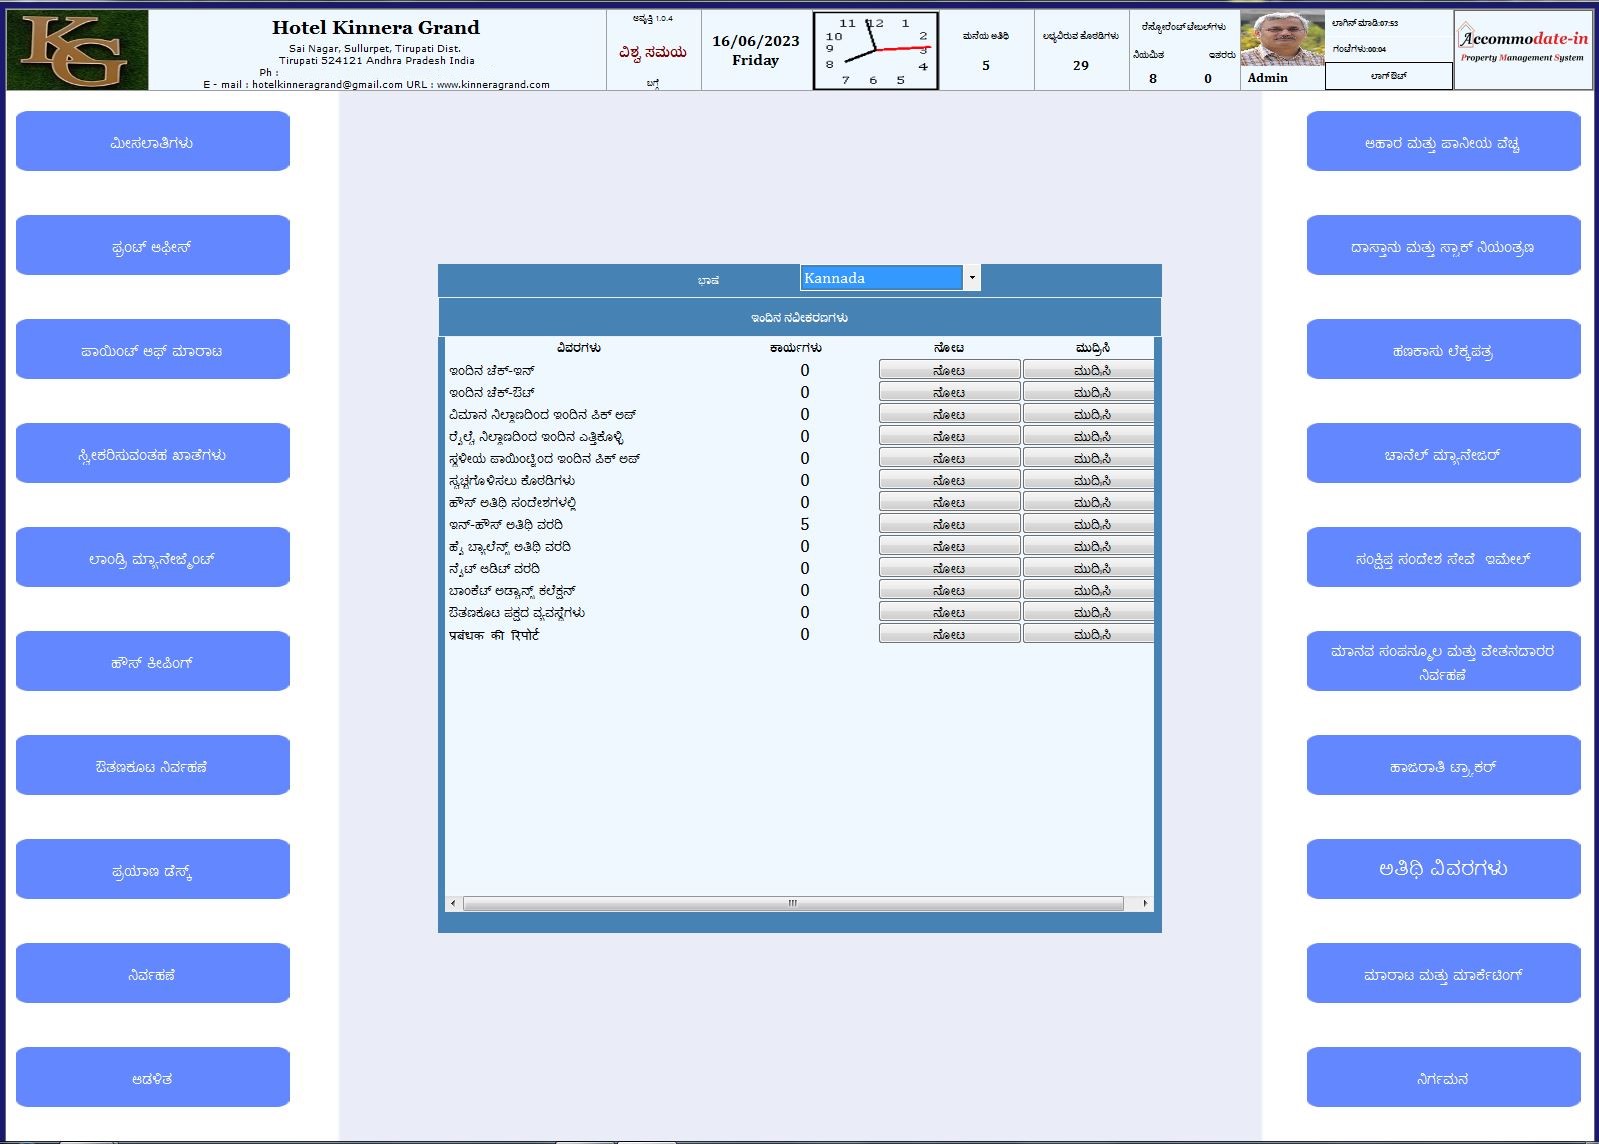Open Attendance Tracker (ಹಾಜರಾತಿ ಟ್ರ್ಯಾಕರ್)

1443,765
